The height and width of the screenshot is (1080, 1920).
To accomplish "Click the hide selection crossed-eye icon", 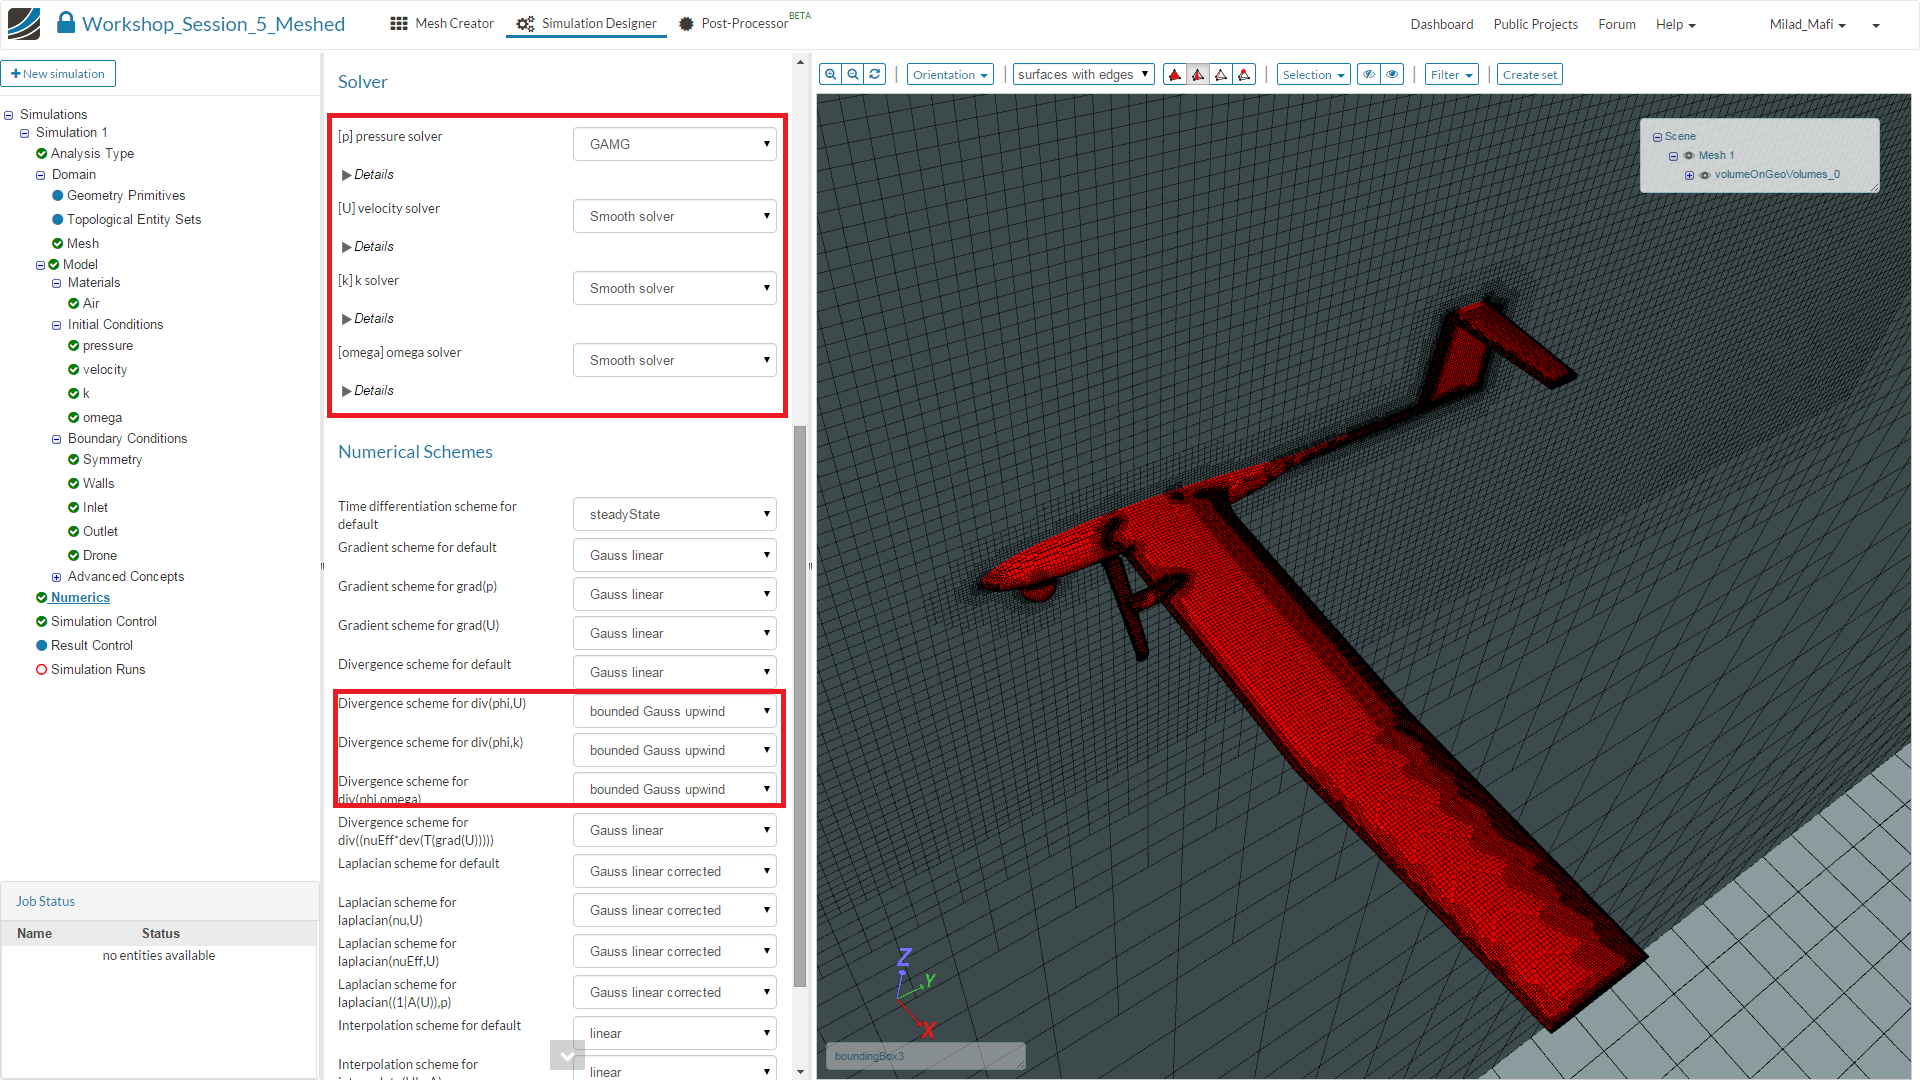I will 1369,74.
